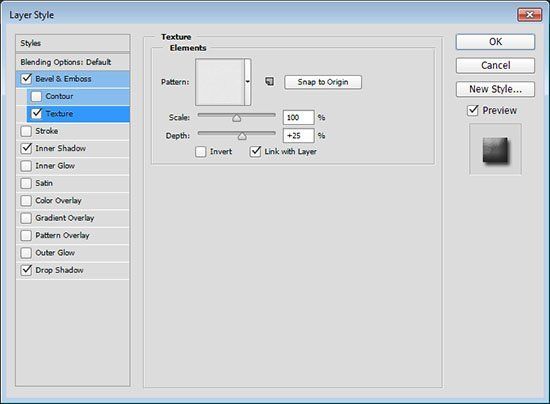This screenshot has width=550, height=404.
Task: Disable the Inner Shadow checkbox
Action: [26, 148]
